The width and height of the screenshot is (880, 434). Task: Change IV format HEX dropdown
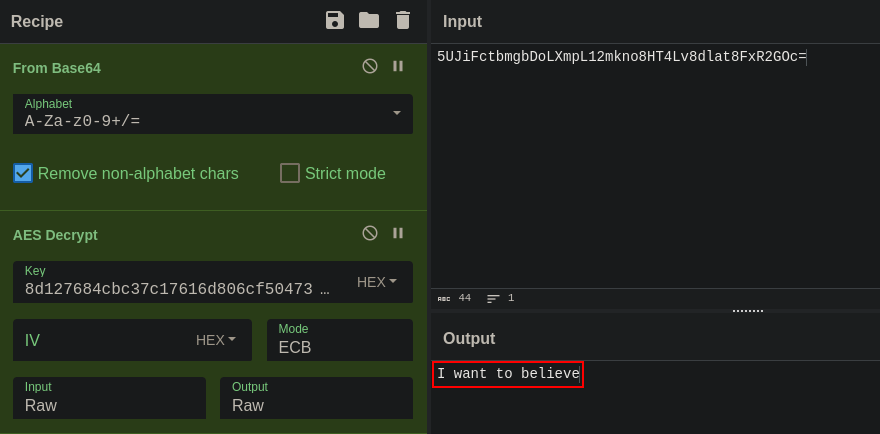click(x=216, y=340)
